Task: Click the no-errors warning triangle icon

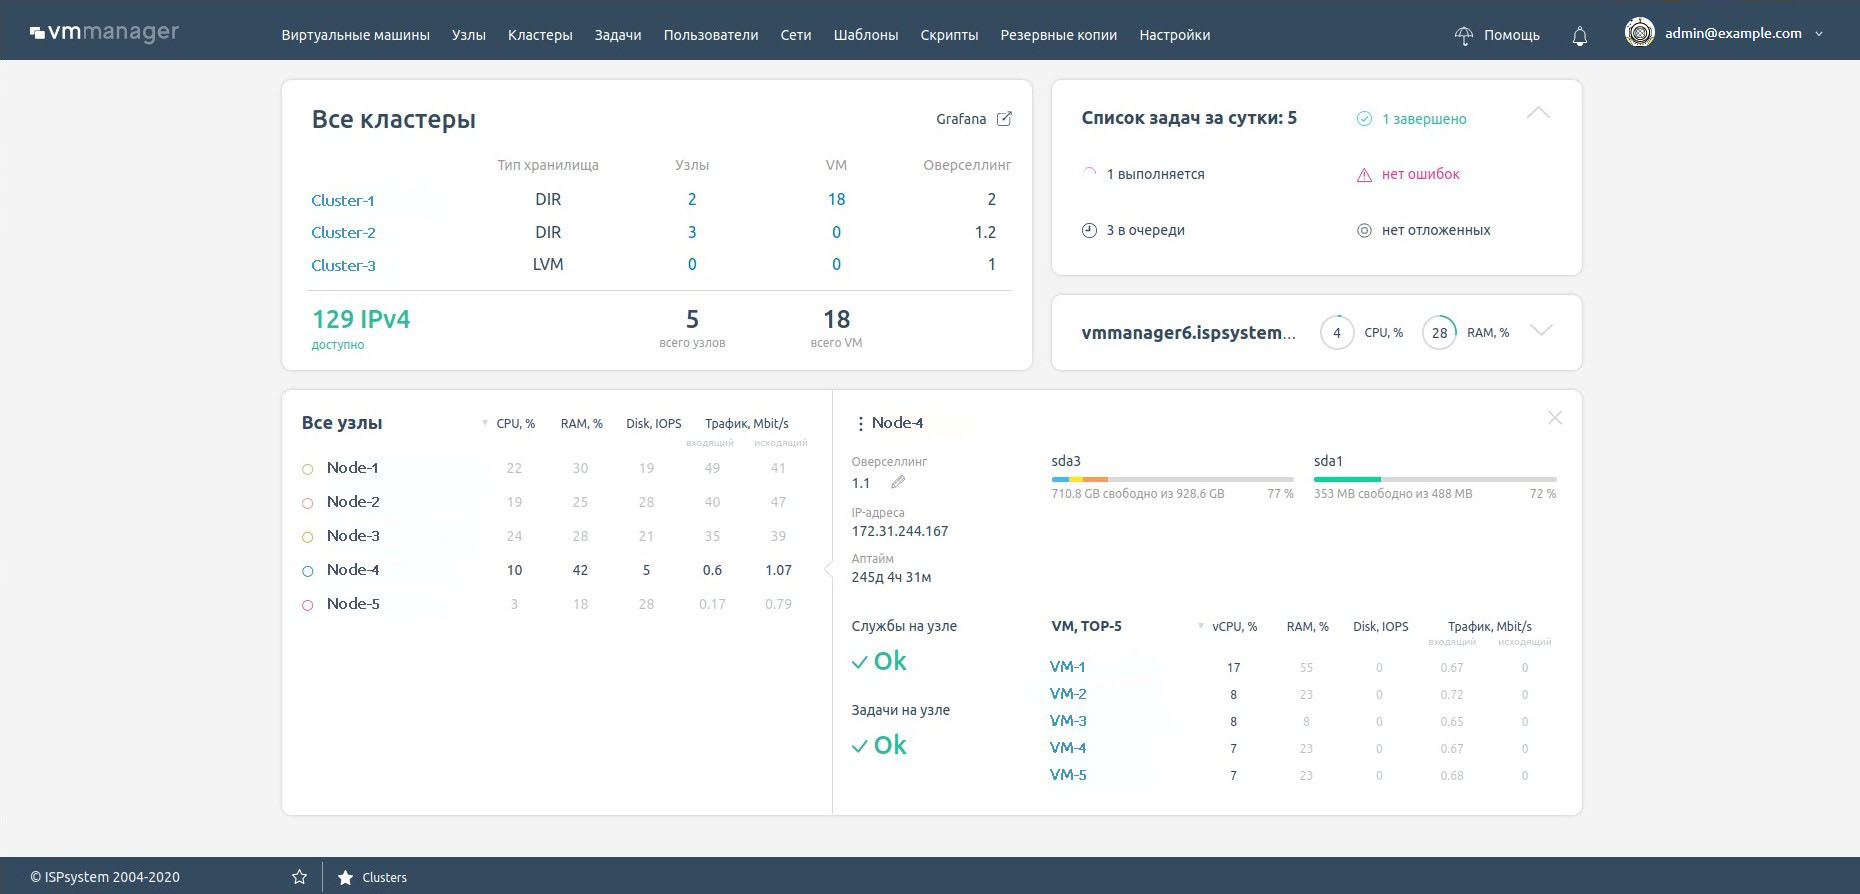Action: point(1364,175)
